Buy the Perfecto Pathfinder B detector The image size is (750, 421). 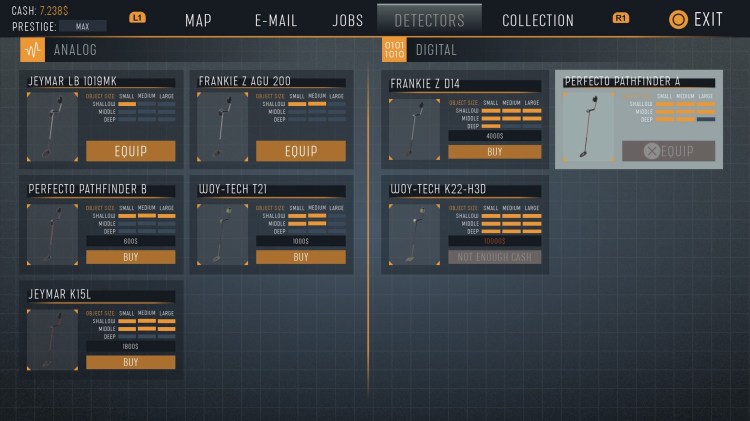(x=130, y=257)
